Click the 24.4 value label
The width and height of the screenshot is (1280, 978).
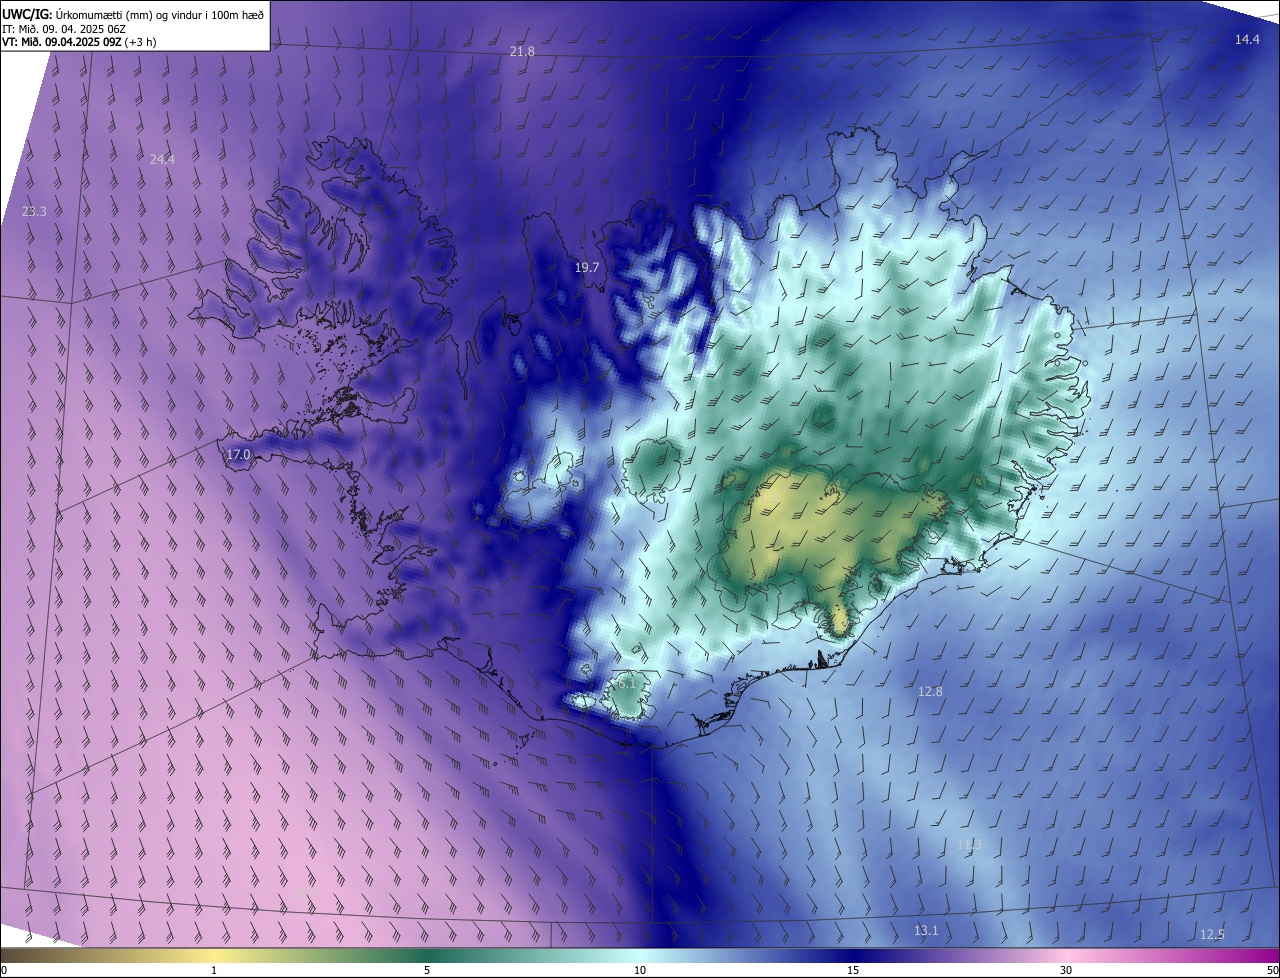pos(162,159)
